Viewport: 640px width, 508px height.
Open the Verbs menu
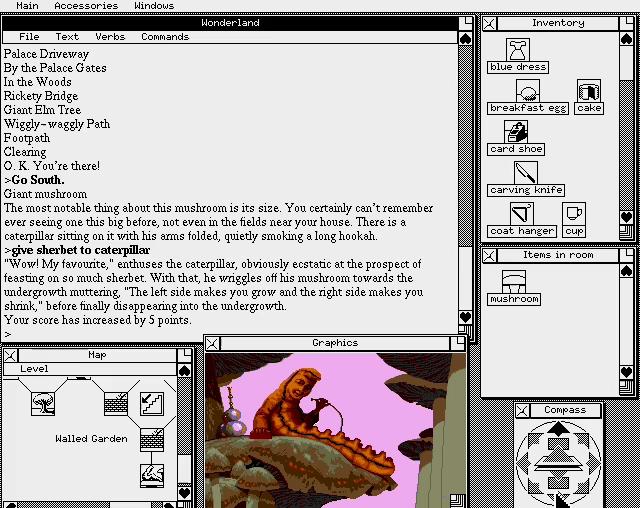coord(110,37)
